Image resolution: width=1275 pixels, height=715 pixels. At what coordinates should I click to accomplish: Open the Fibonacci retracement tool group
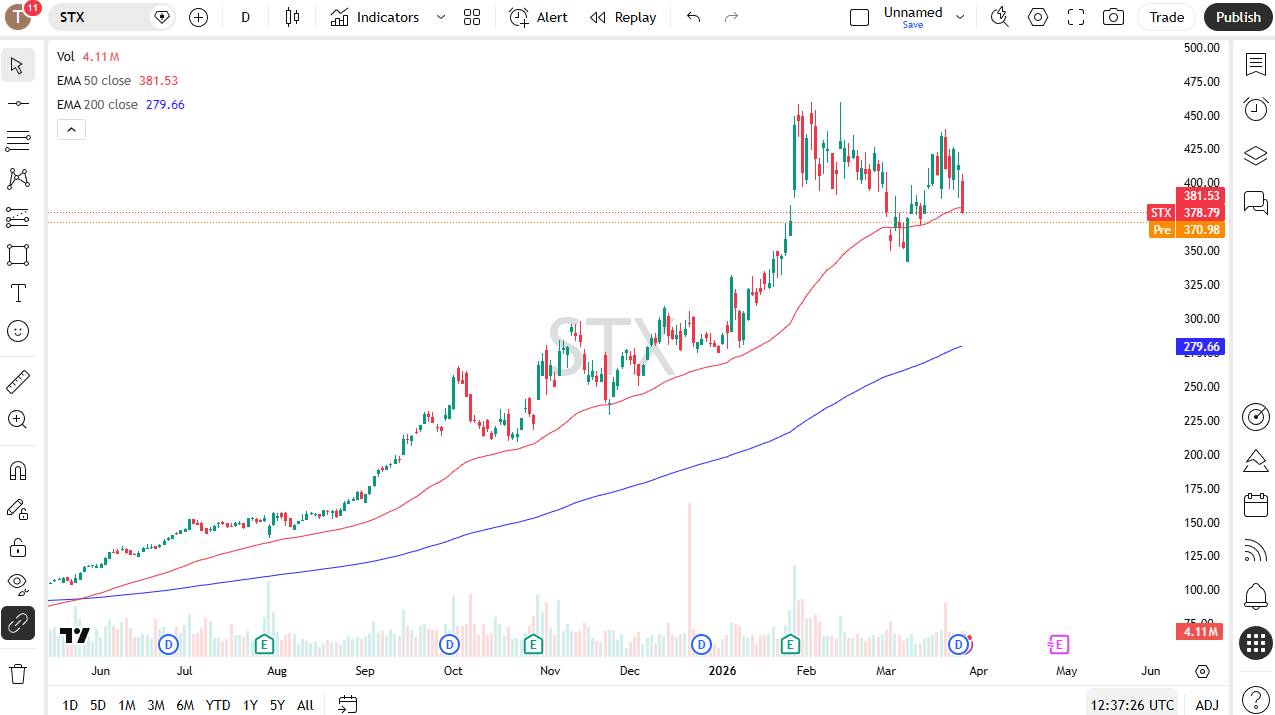tap(17, 141)
